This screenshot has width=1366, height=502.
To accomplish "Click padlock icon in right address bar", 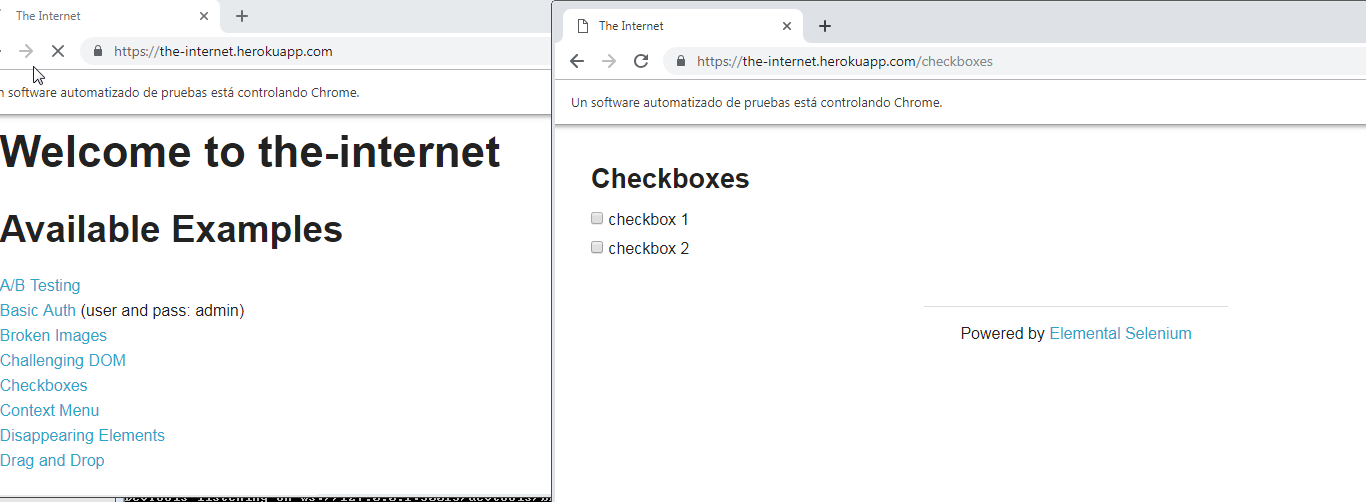I will [681, 61].
